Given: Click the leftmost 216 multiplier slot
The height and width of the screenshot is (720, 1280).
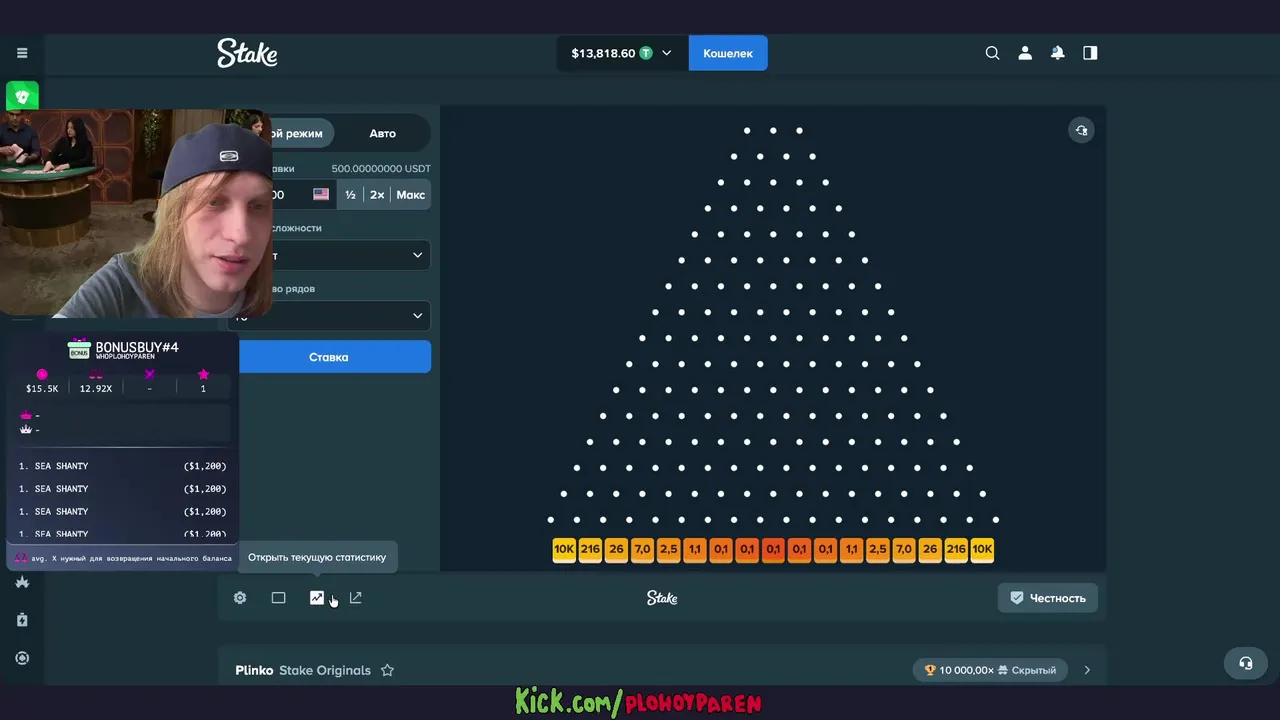Looking at the screenshot, I should [x=590, y=549].
